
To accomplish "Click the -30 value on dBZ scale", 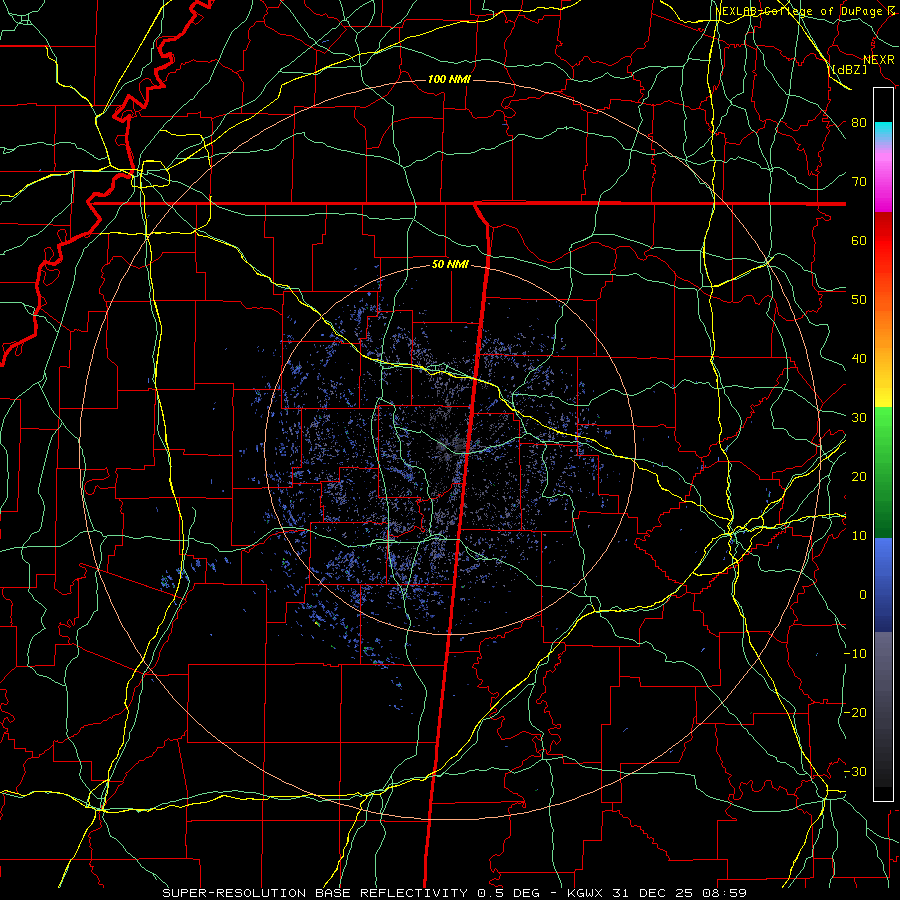I will (855, 771).
